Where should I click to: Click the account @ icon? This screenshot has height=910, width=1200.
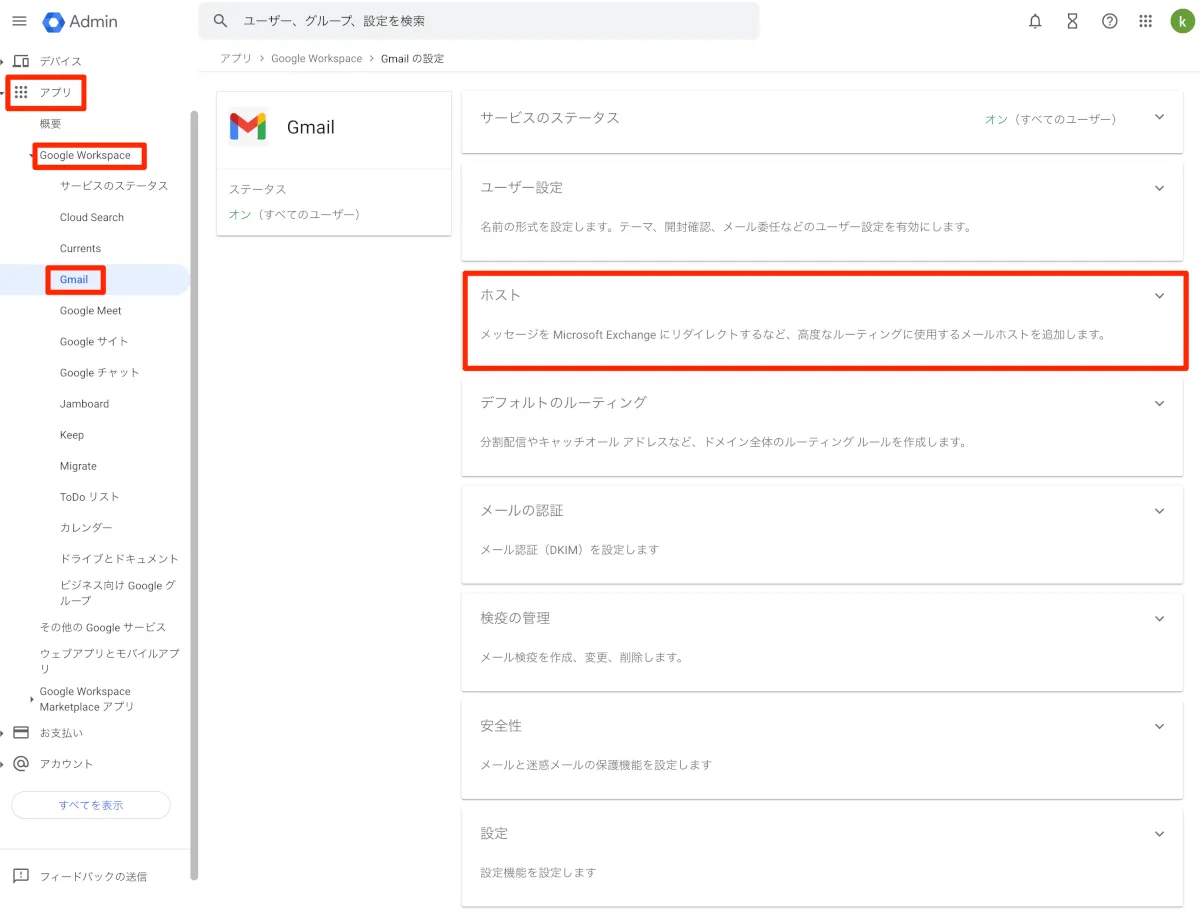pos(21,763)
